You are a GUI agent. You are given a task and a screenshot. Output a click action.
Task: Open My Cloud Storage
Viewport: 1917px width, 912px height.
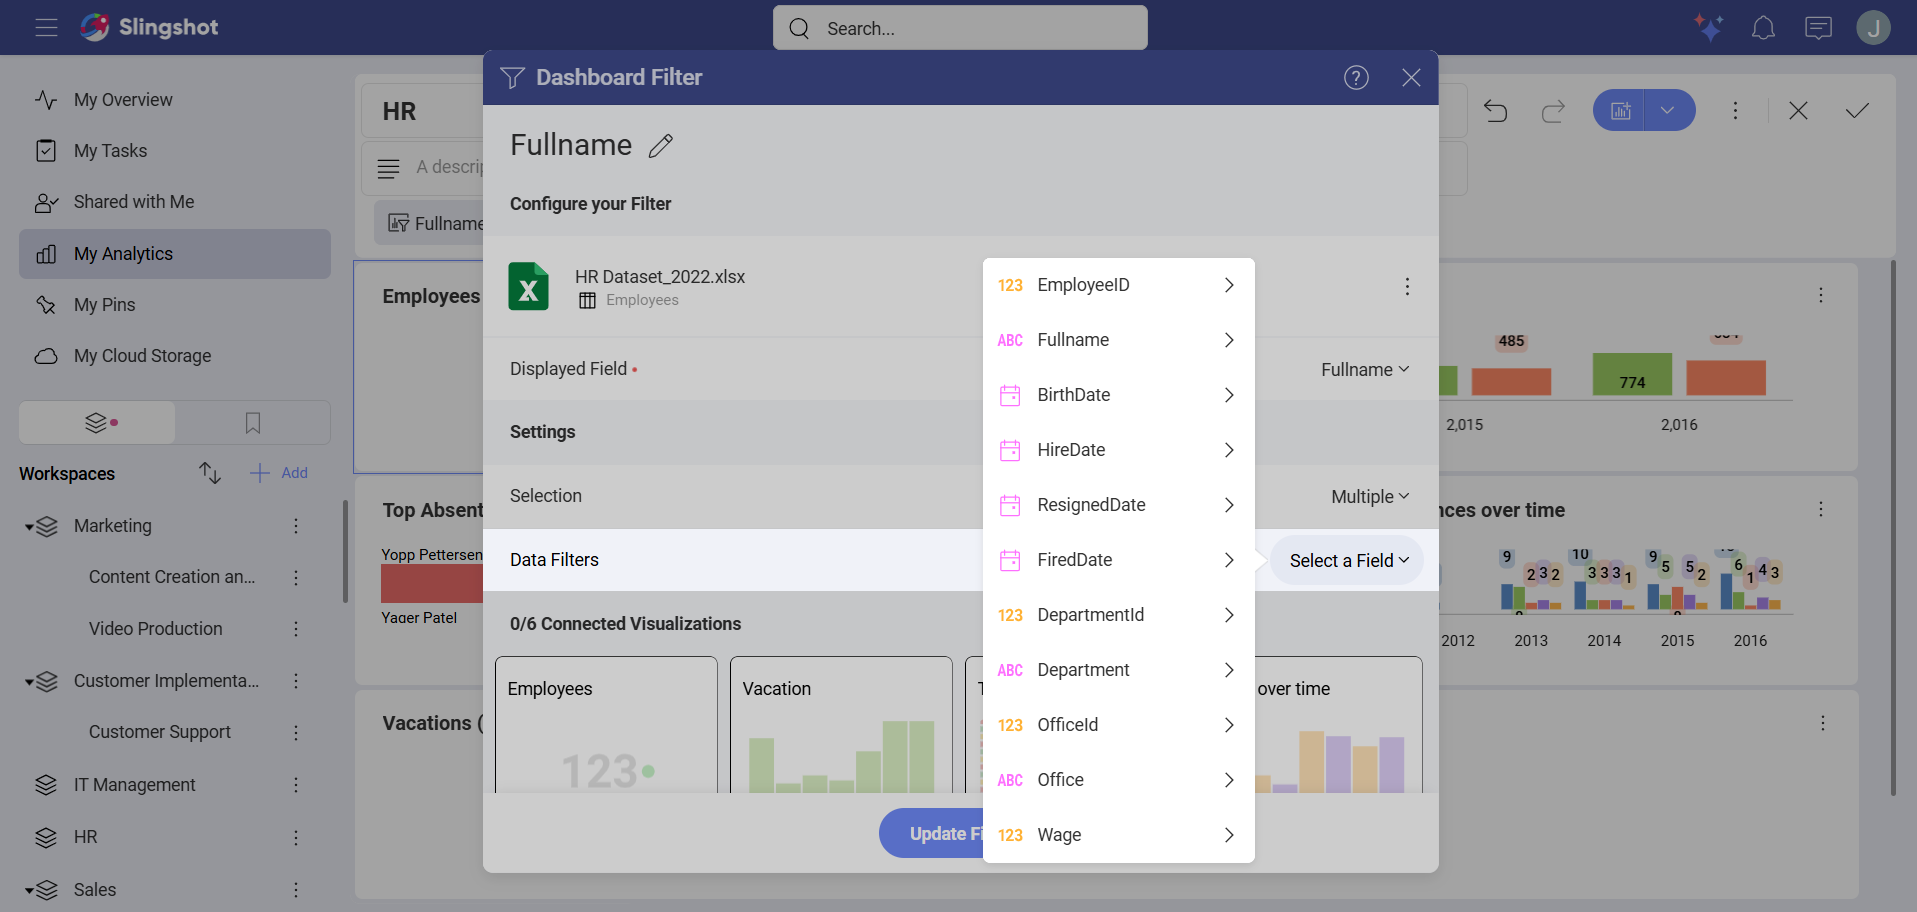(175, 356)
